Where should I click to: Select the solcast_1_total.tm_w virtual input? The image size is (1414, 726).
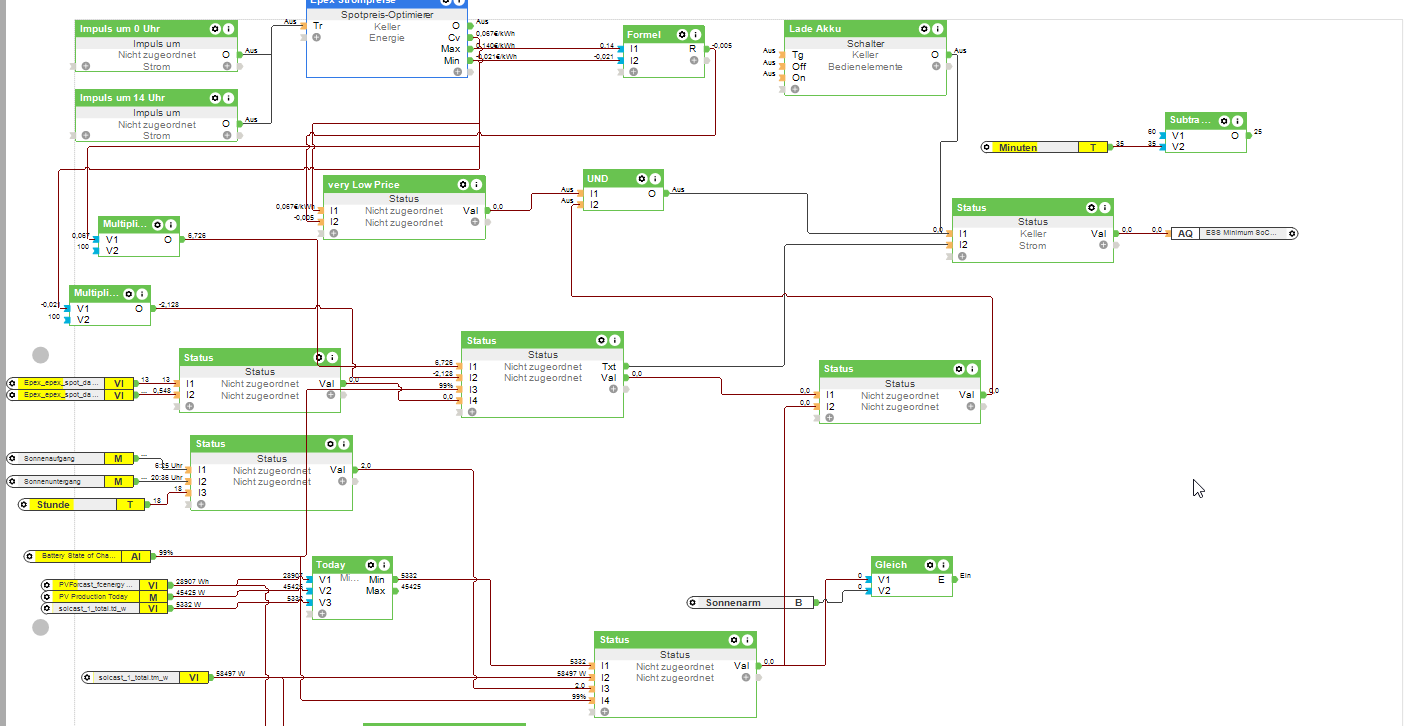[146, 678]
